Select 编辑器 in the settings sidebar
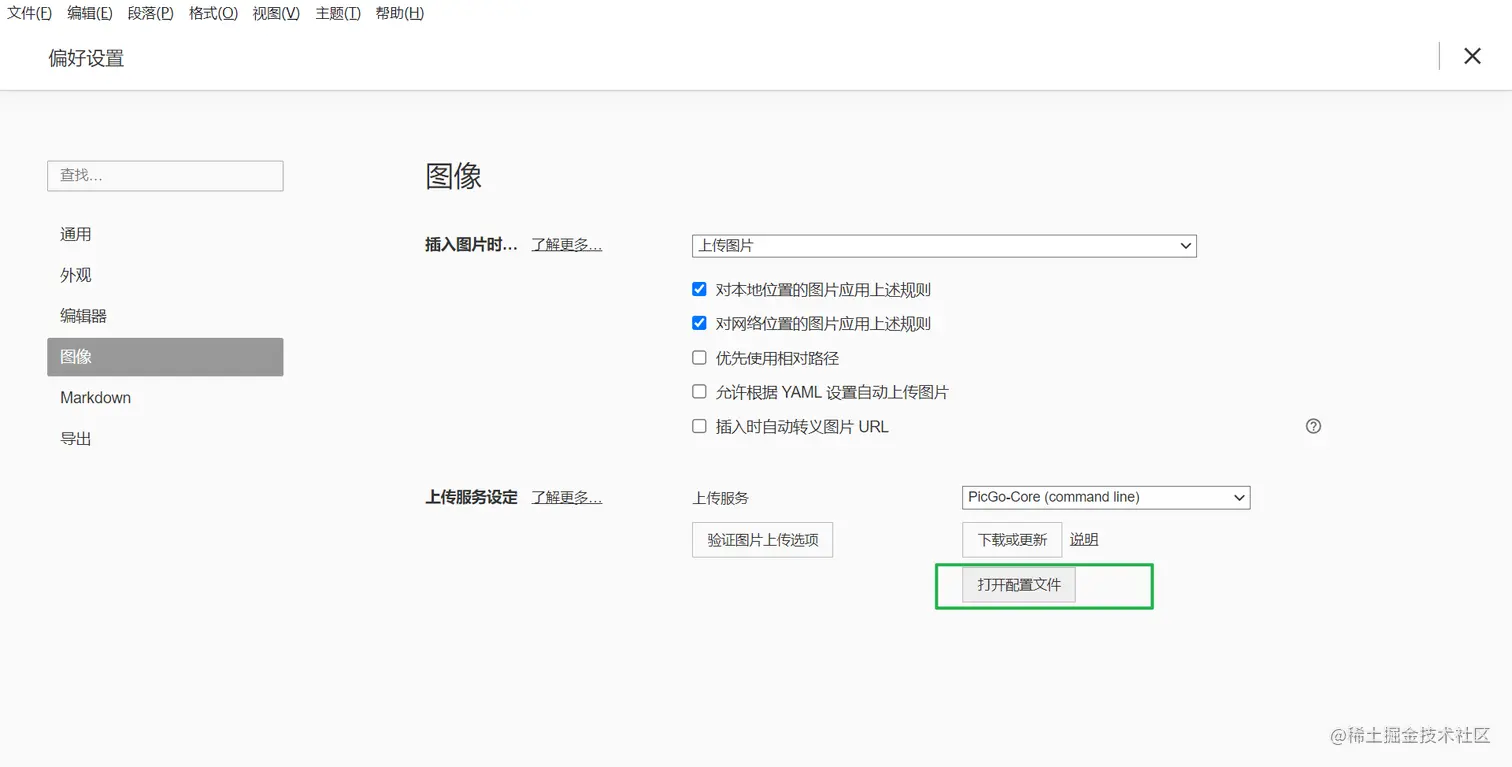 tap(165, 316)
